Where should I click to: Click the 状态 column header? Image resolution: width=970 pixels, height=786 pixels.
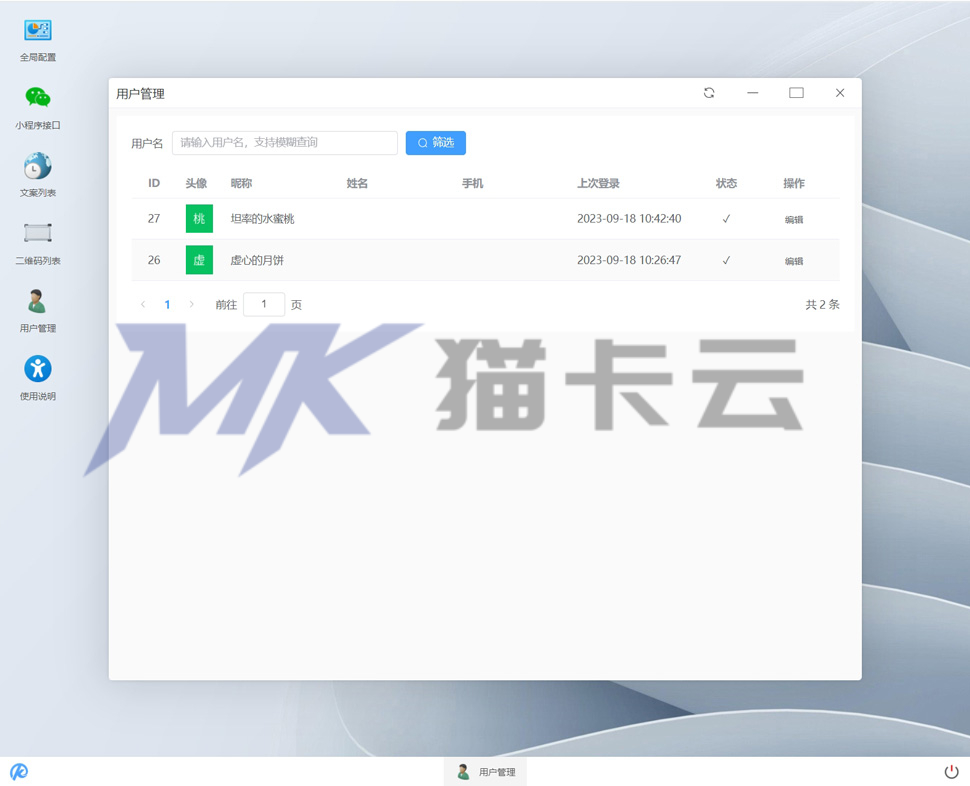[x=726, y=183]
